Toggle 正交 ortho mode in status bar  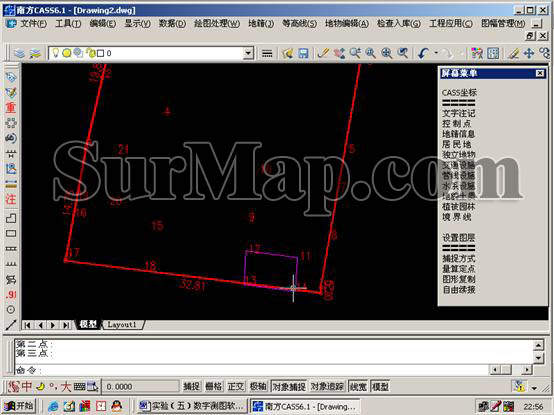coord(236,386)
